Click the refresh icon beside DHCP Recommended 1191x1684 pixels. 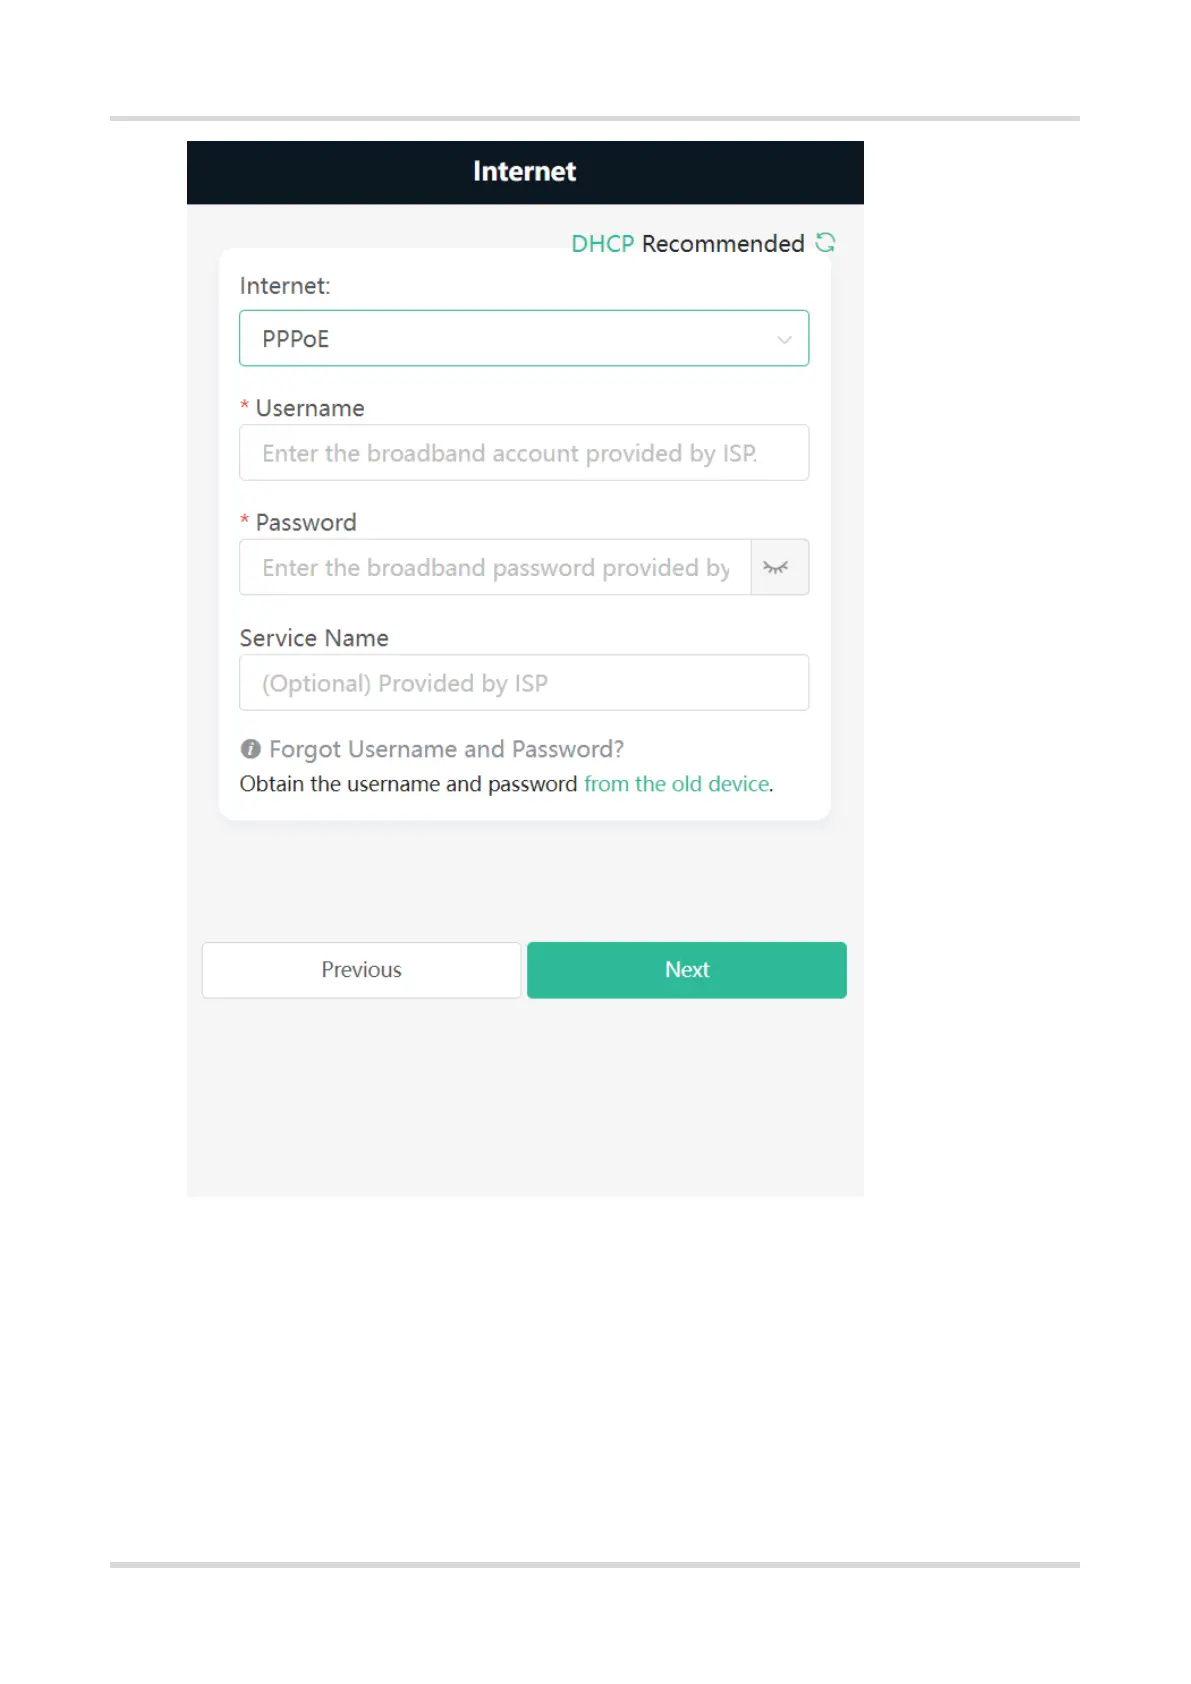pos(825,243)
